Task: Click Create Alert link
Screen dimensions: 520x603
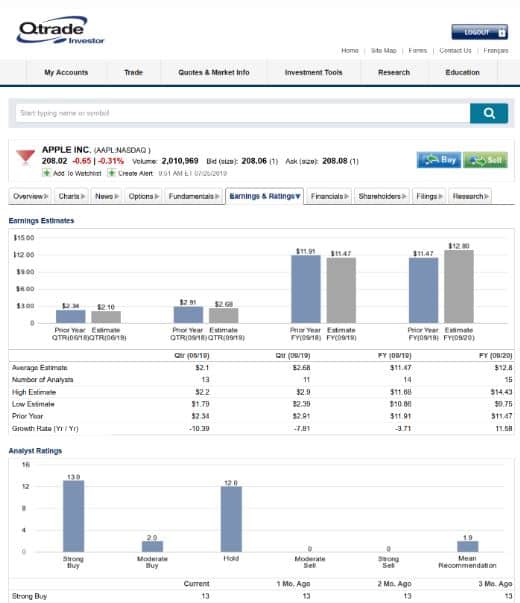Action: click(x=135, y=173)
